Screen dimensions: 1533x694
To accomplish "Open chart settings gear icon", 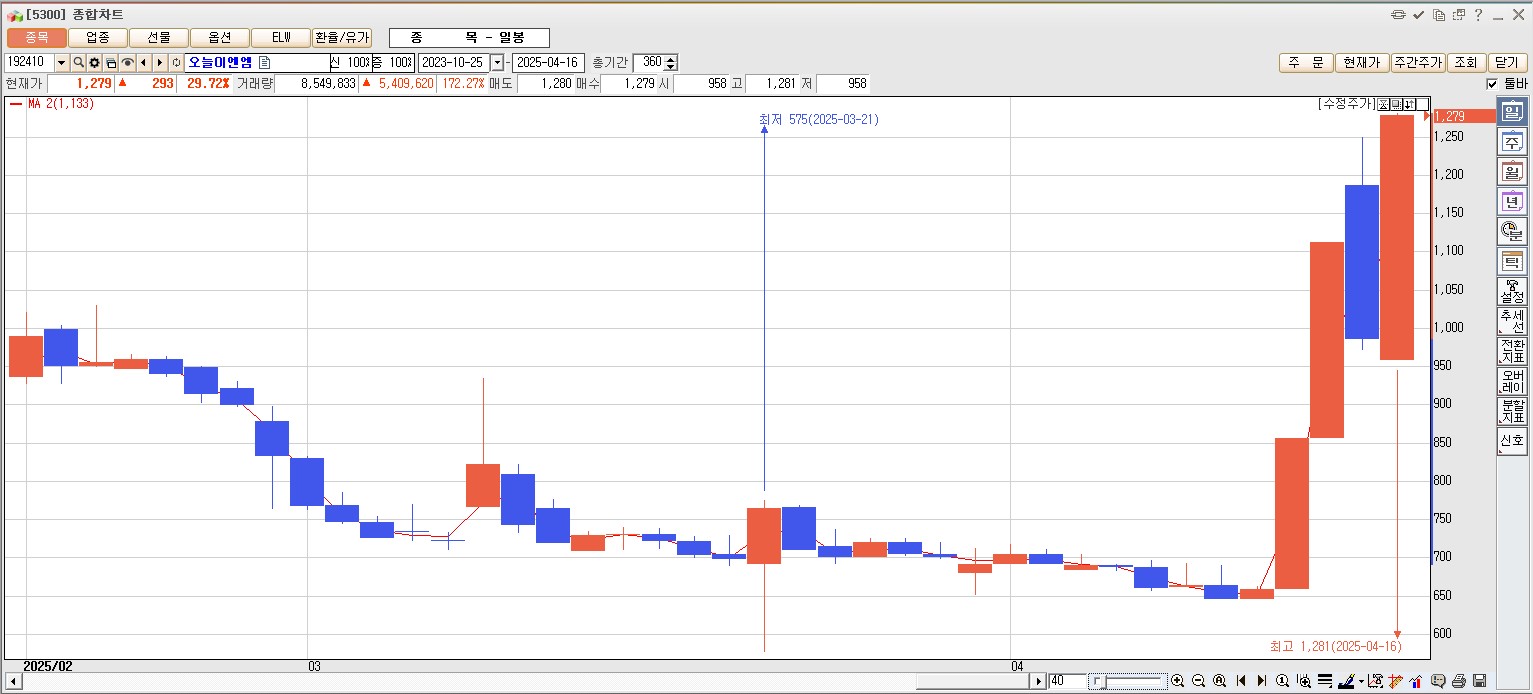I will [x=95, y=63].
